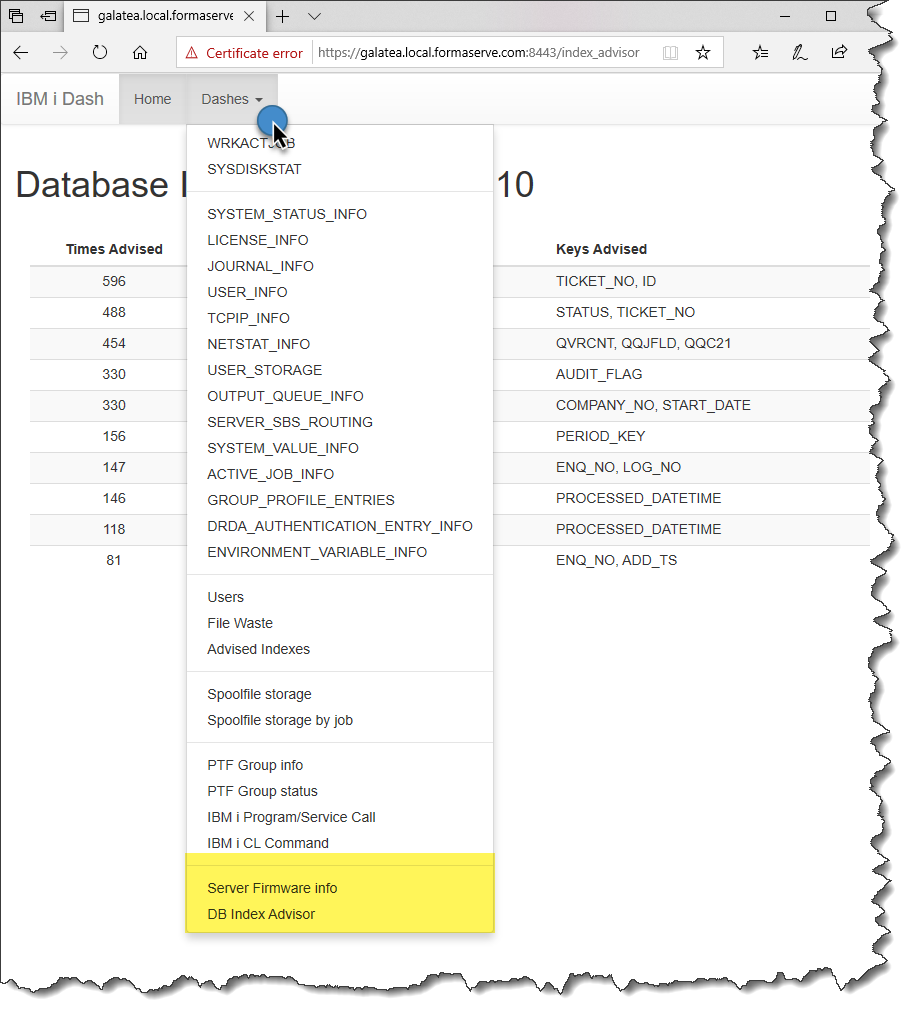Open reading view book icon
The width and height of the screenshot is (915, 1016).
pyautogui.click(x=670, y=53)
